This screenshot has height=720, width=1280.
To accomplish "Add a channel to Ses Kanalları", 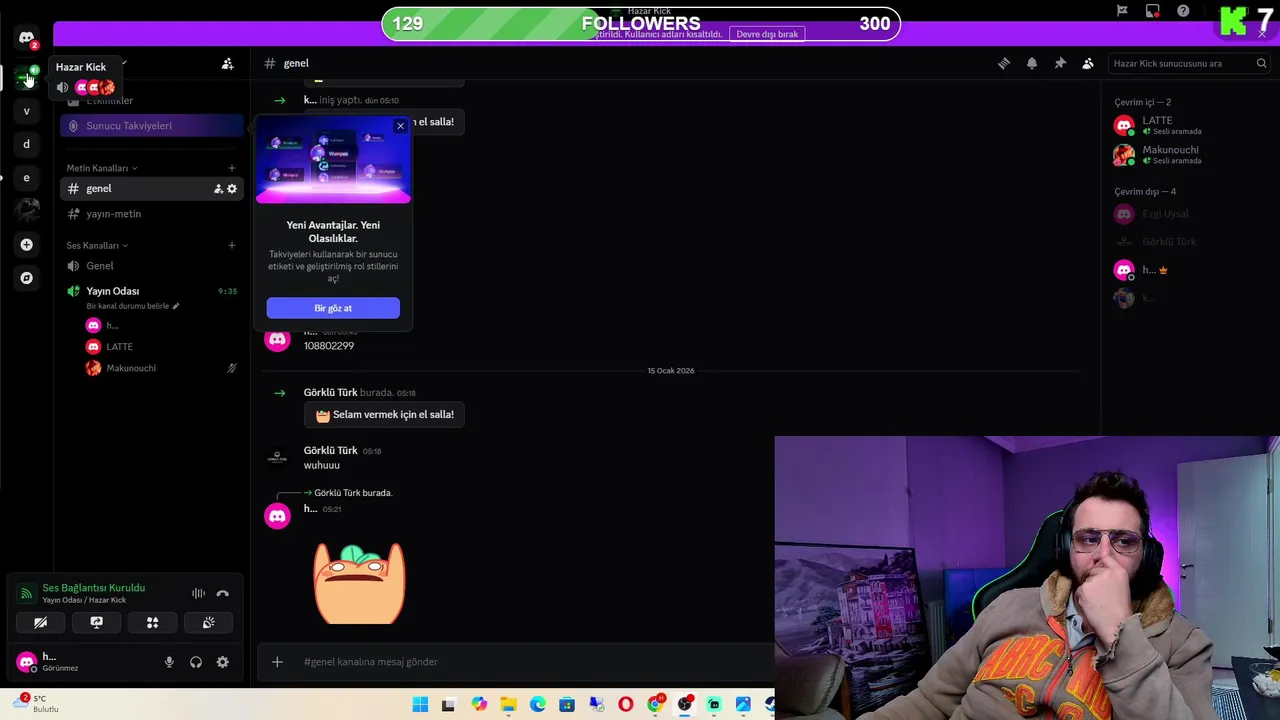I will click(232, 245).
